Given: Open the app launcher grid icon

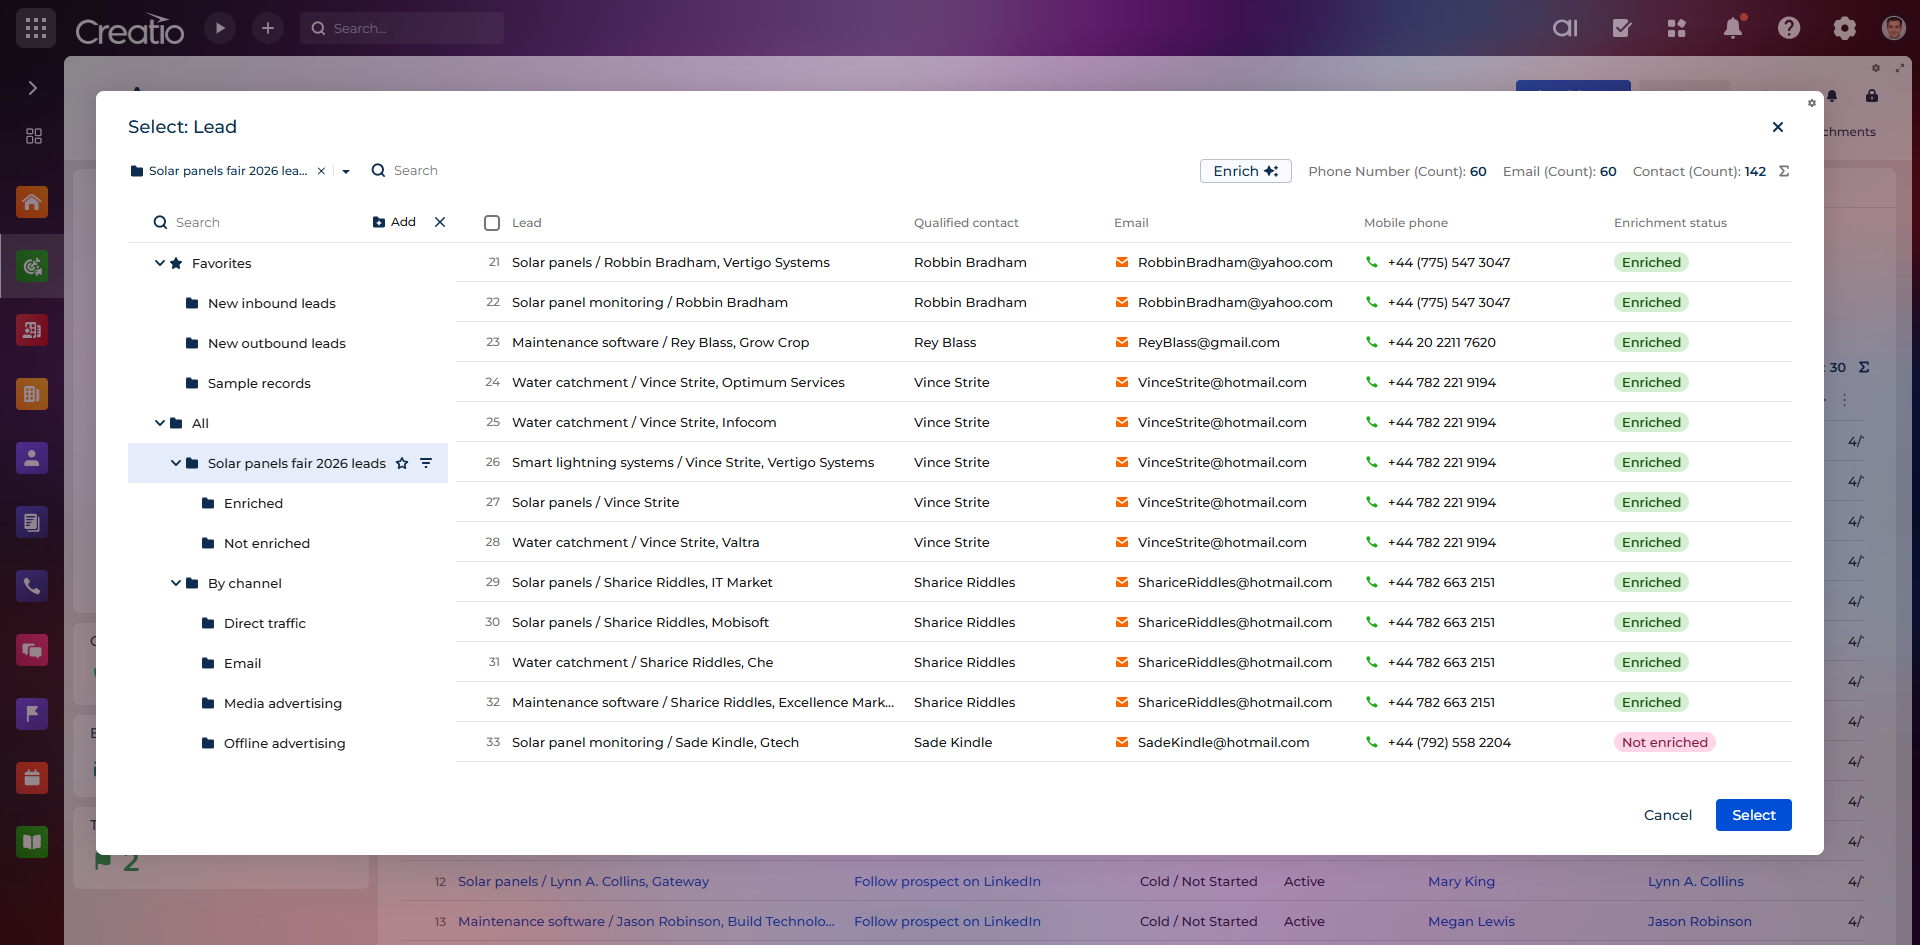Looking at the screenshot, I should [x=36, y=28].
